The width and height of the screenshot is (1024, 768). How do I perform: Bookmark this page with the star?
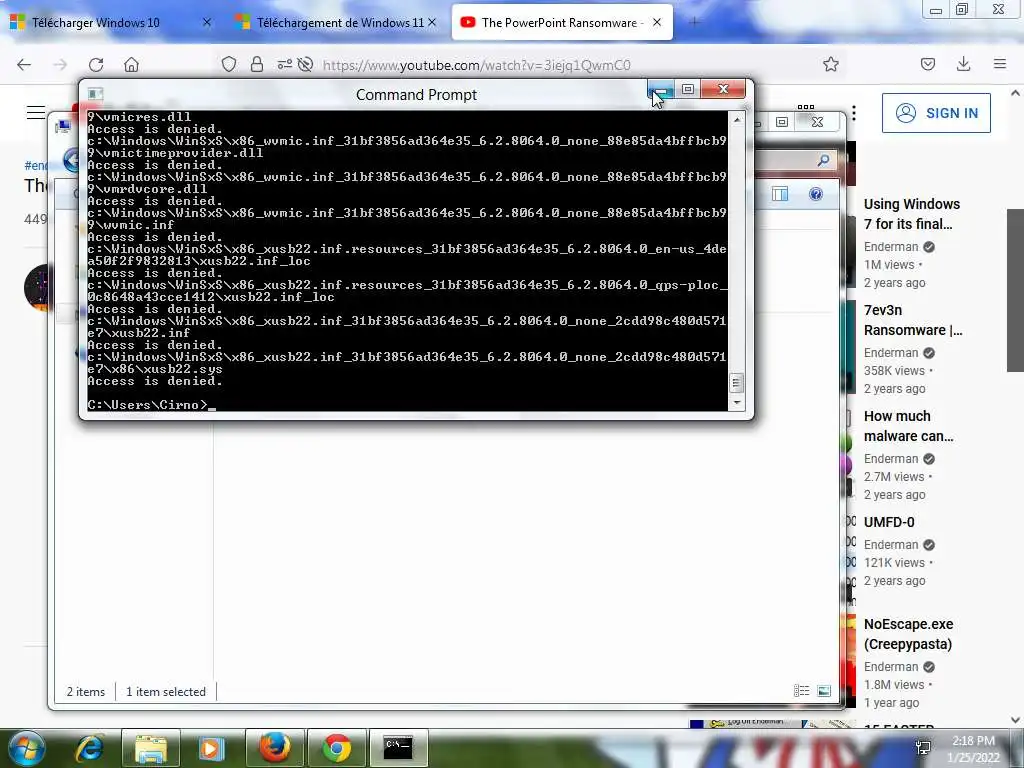coord(831,64)
